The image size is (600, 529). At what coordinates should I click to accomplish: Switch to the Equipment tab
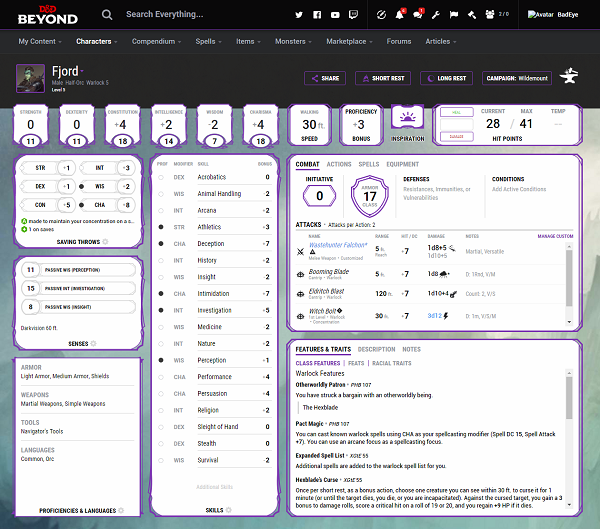403,164
